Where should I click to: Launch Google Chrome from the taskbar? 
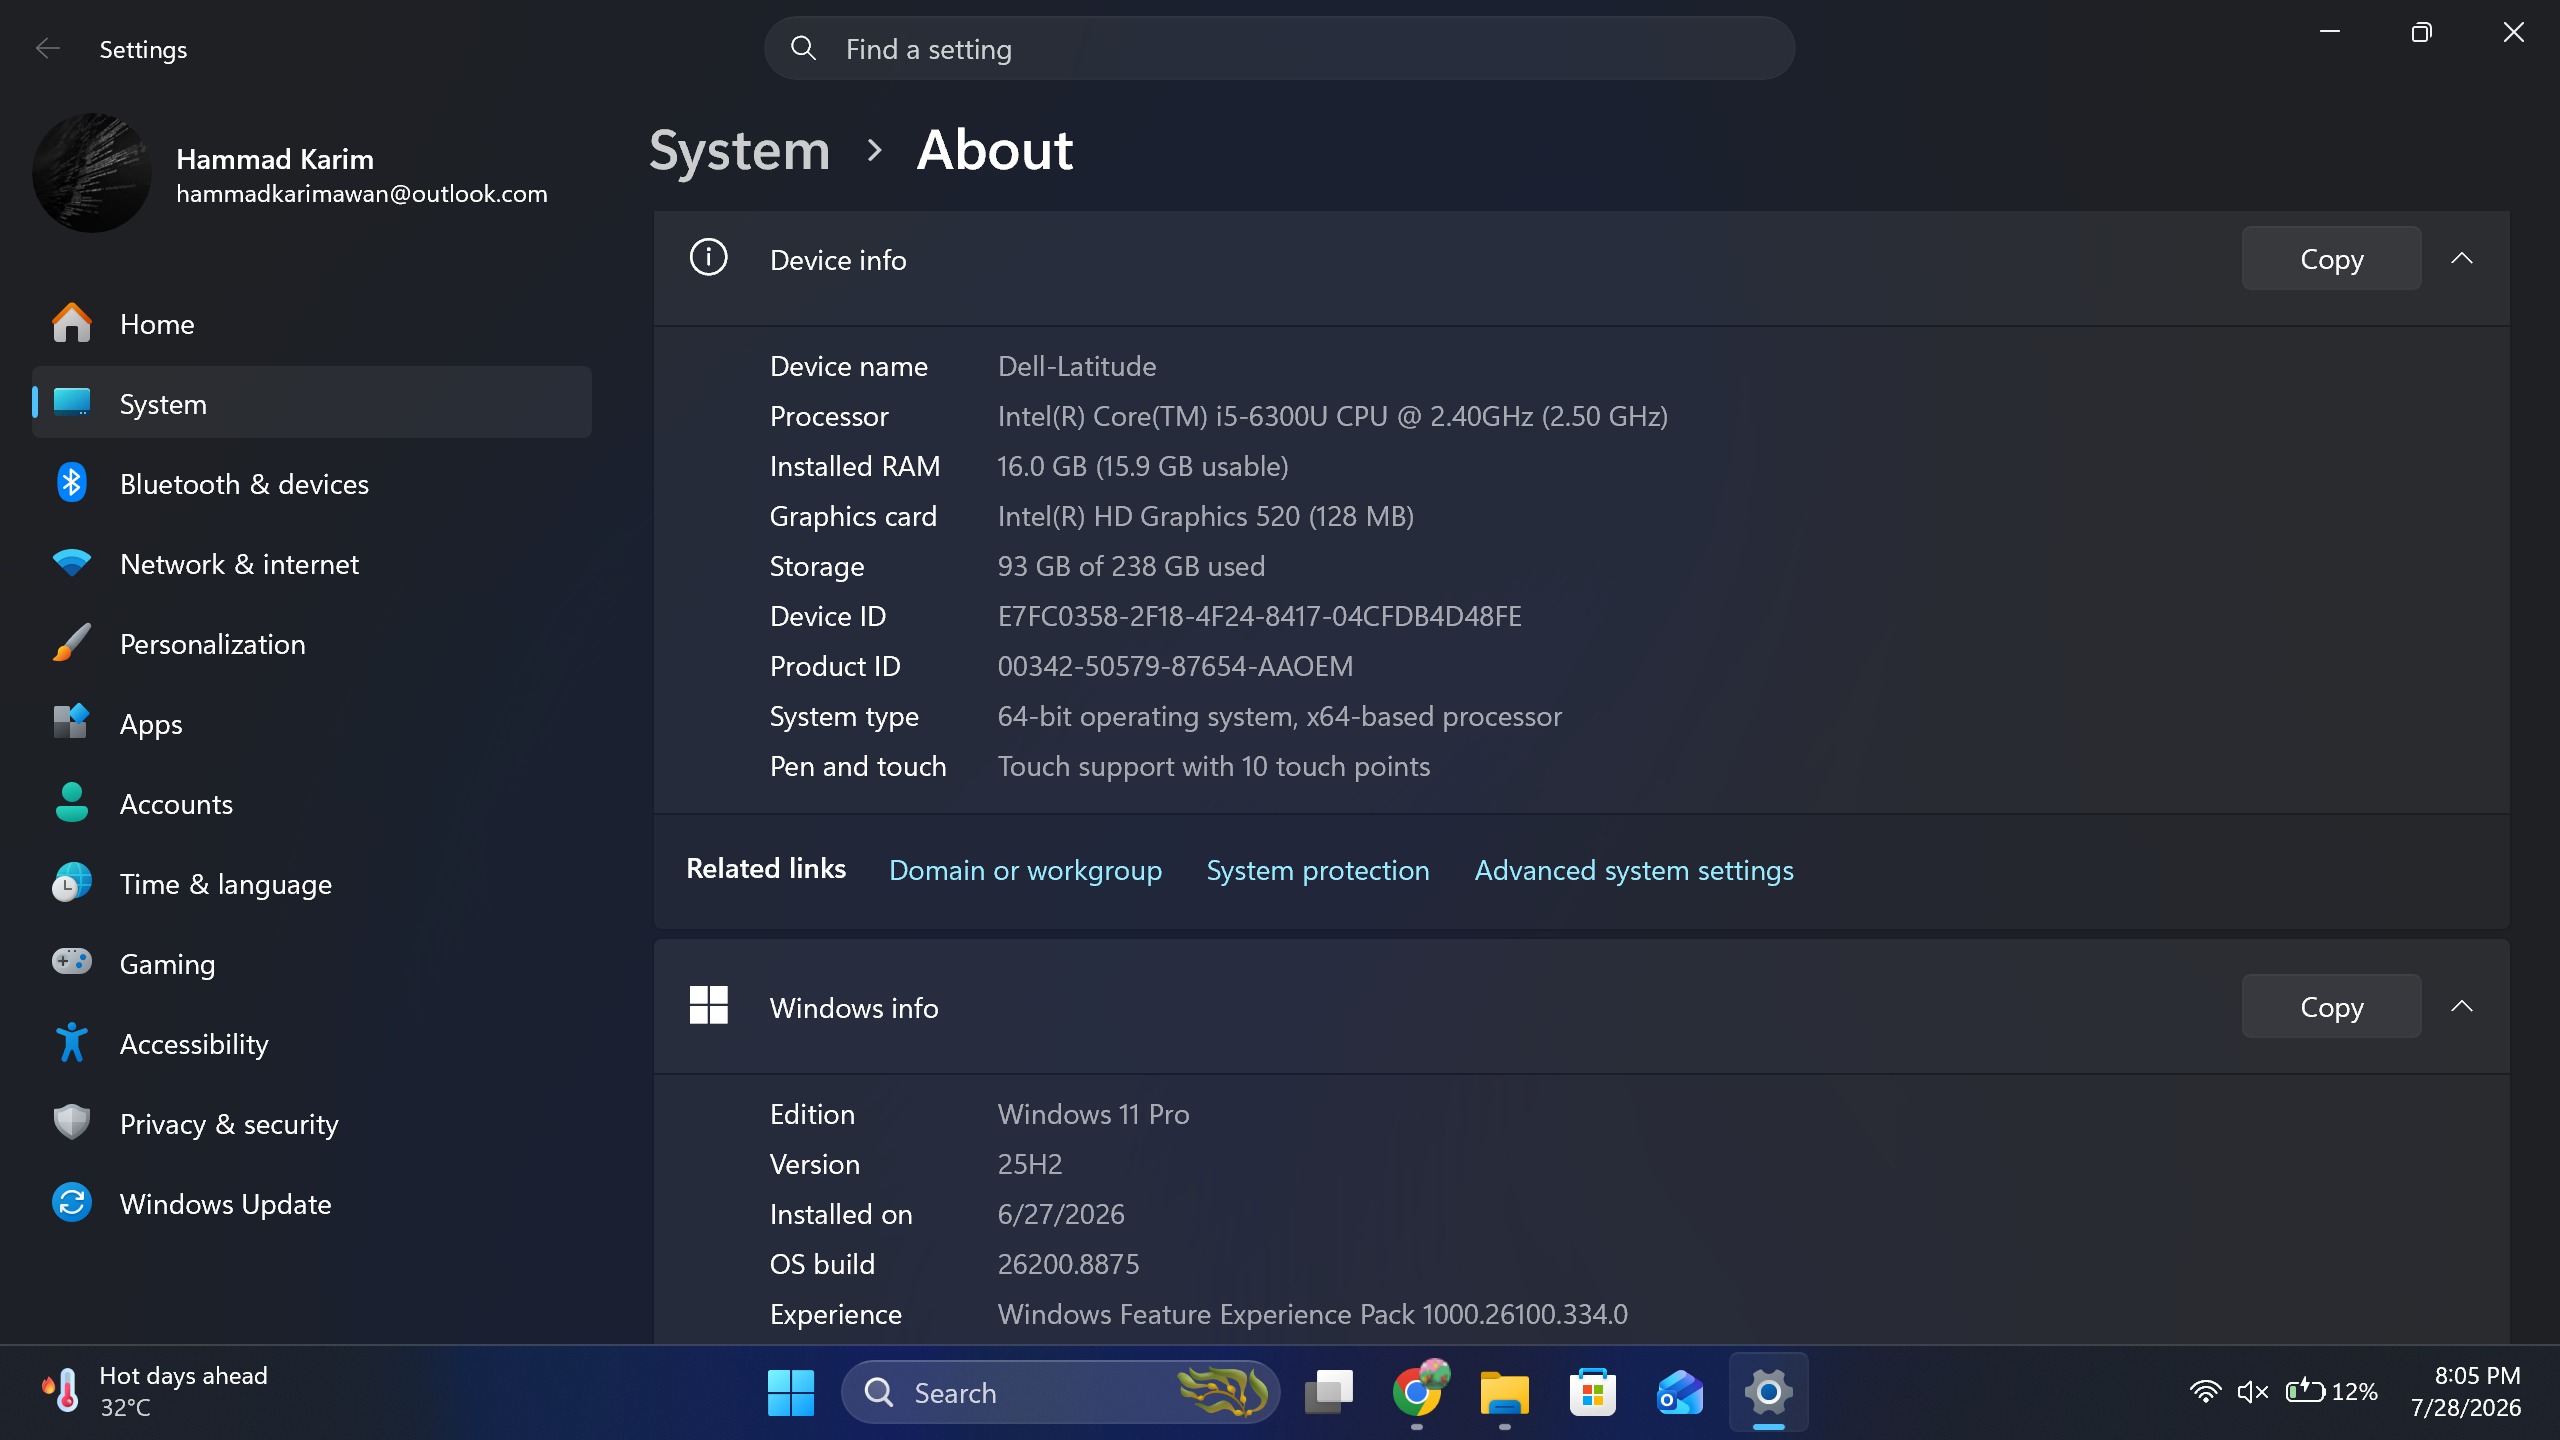click(1417, 1392)
